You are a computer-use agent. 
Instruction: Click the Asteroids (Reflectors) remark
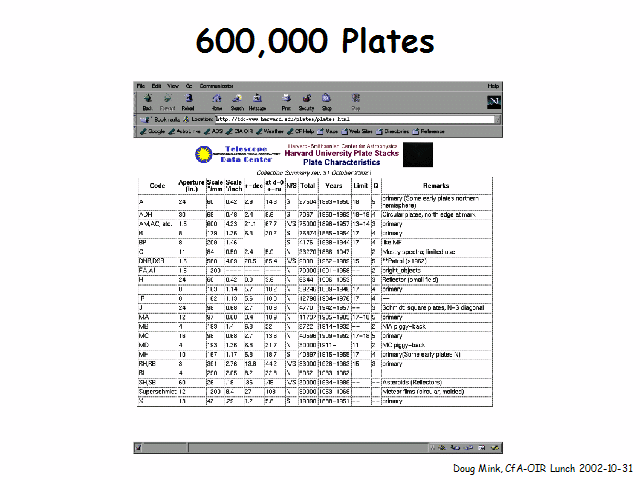click(x=412, y=383)
